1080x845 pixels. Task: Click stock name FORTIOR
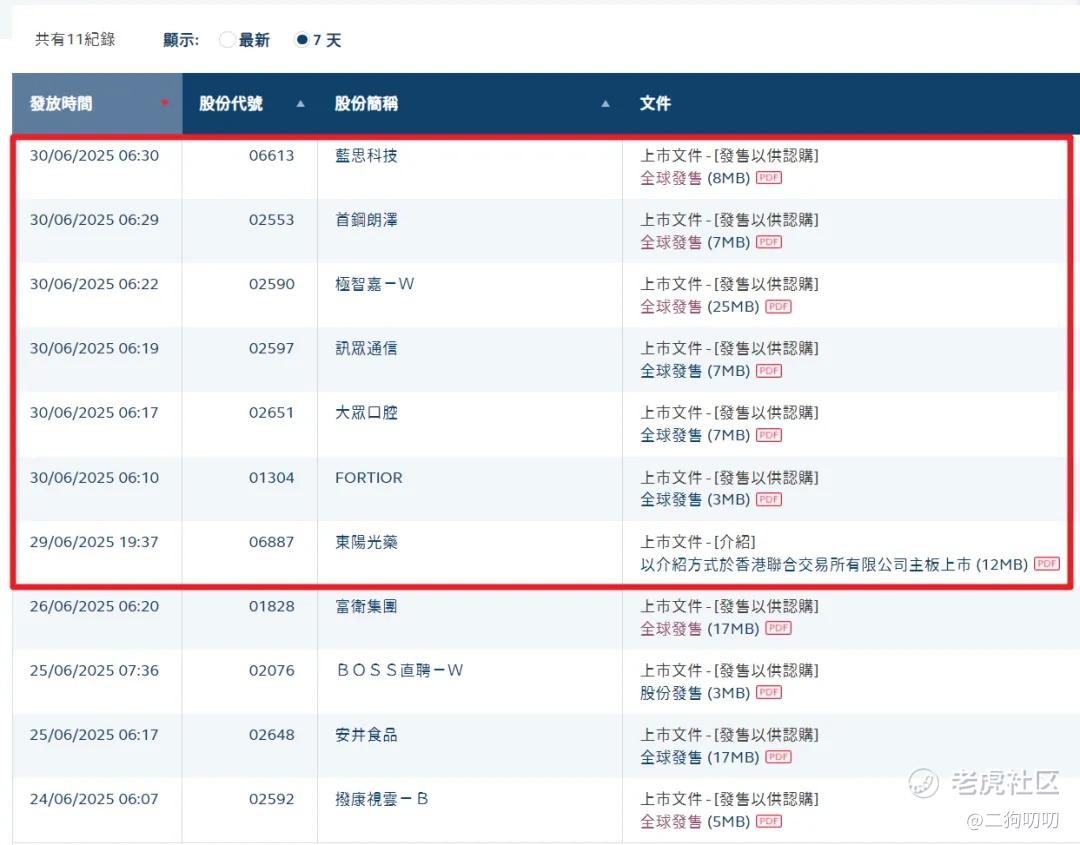[368, 477]
